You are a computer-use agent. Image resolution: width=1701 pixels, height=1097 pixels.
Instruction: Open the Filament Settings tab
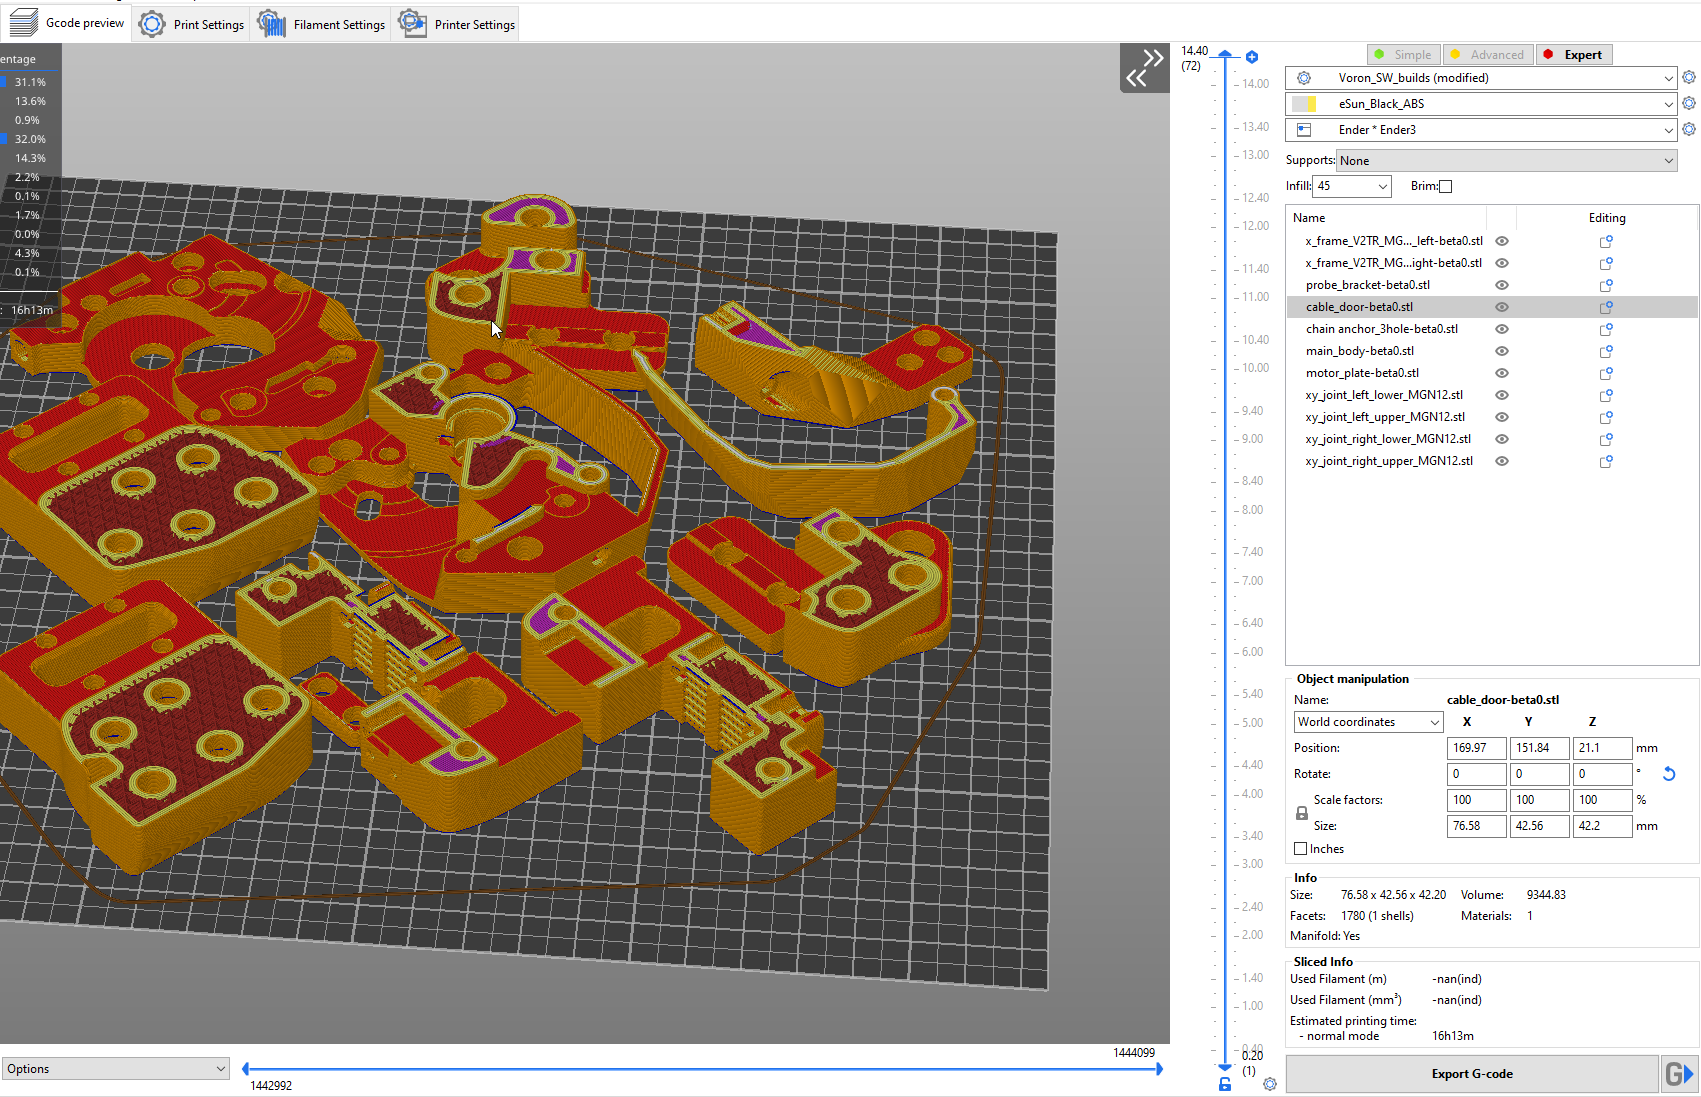click(x=322, y=24)
